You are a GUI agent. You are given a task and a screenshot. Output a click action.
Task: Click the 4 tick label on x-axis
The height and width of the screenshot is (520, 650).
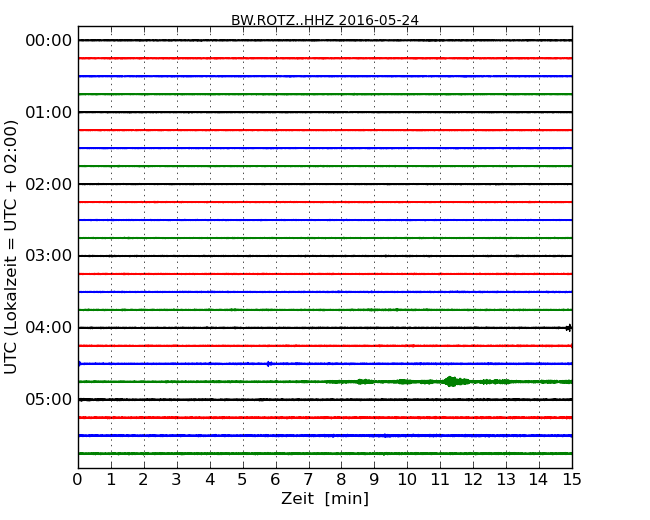coord(210,480)
